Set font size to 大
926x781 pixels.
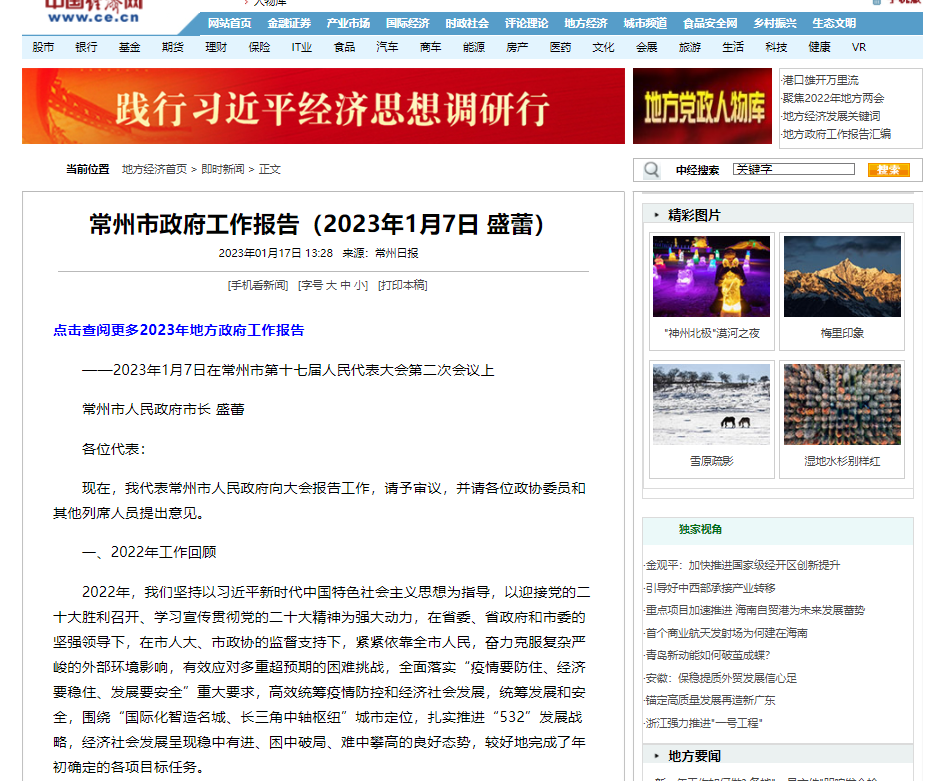(331, 285)
